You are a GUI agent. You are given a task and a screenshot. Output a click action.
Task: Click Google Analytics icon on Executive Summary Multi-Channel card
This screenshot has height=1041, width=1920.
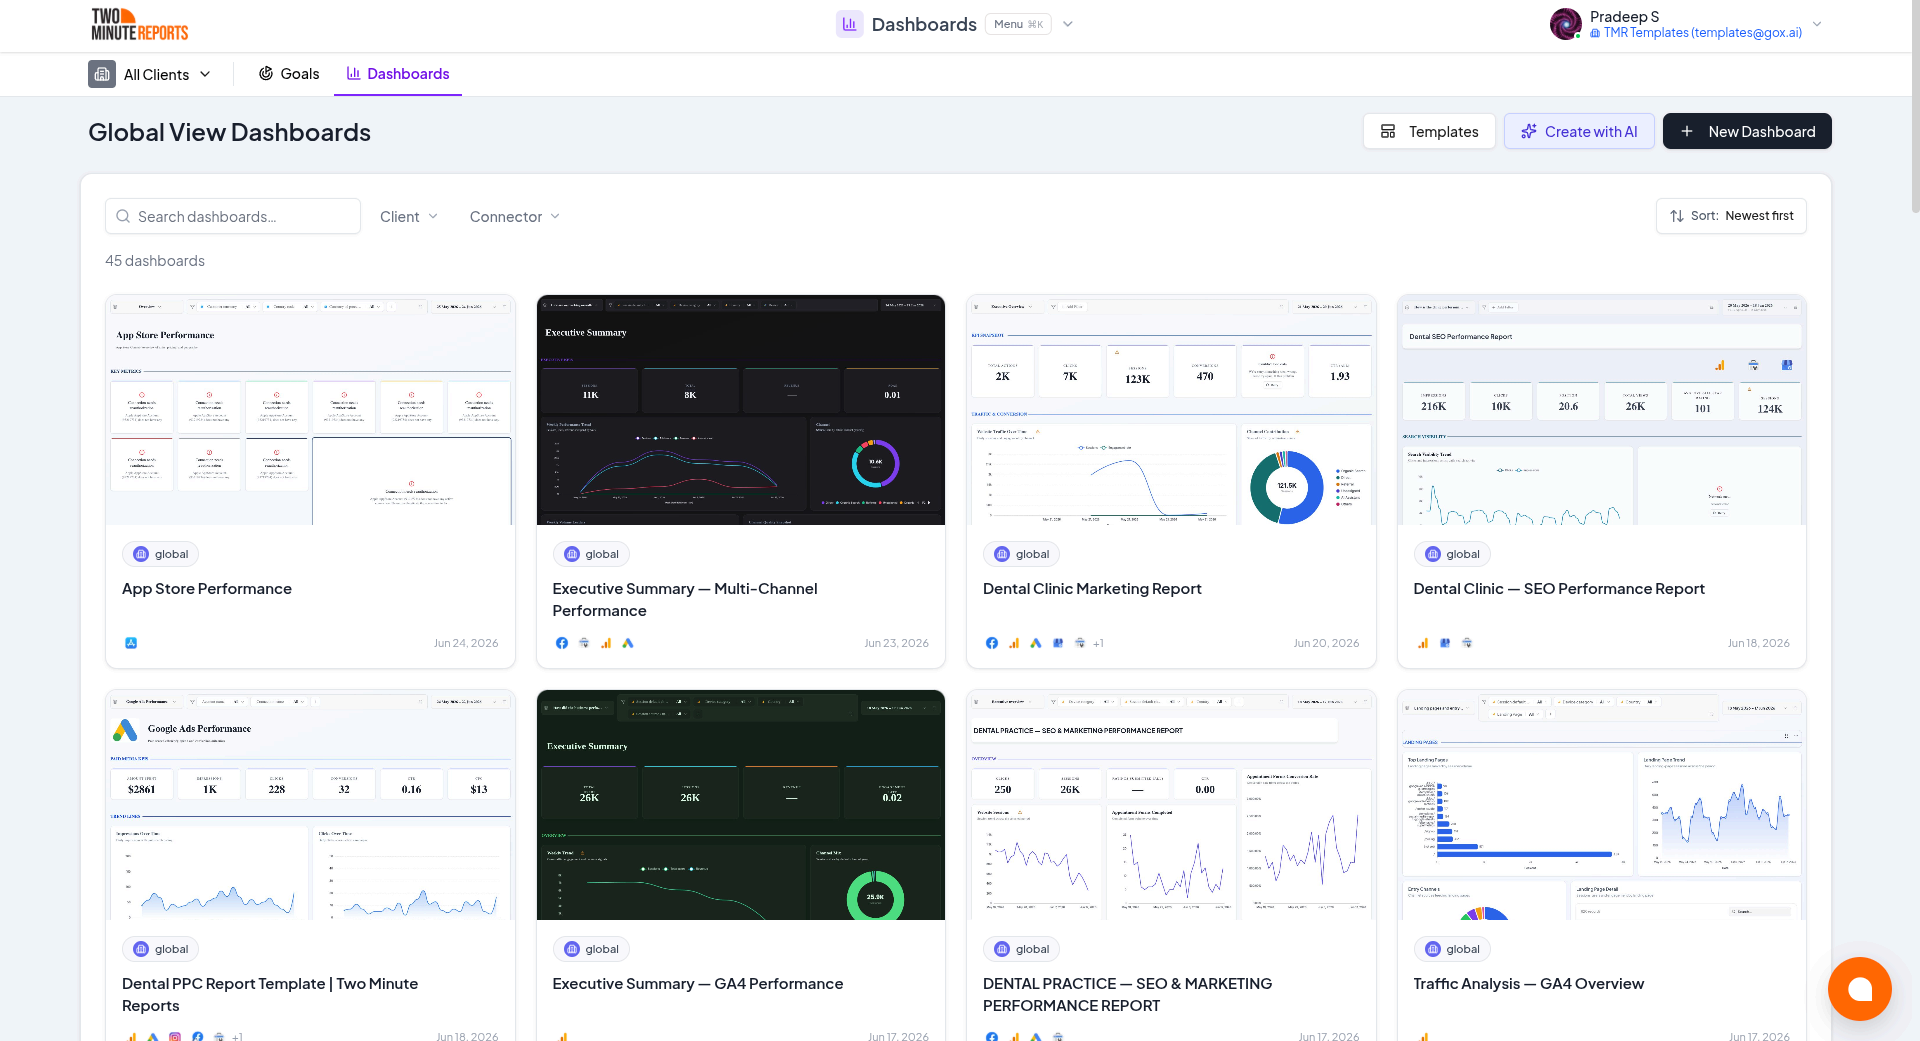(606, 643)
